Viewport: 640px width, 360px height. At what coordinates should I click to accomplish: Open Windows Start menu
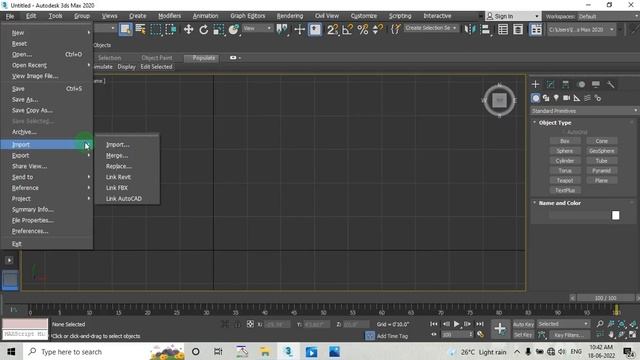[11, 352]
